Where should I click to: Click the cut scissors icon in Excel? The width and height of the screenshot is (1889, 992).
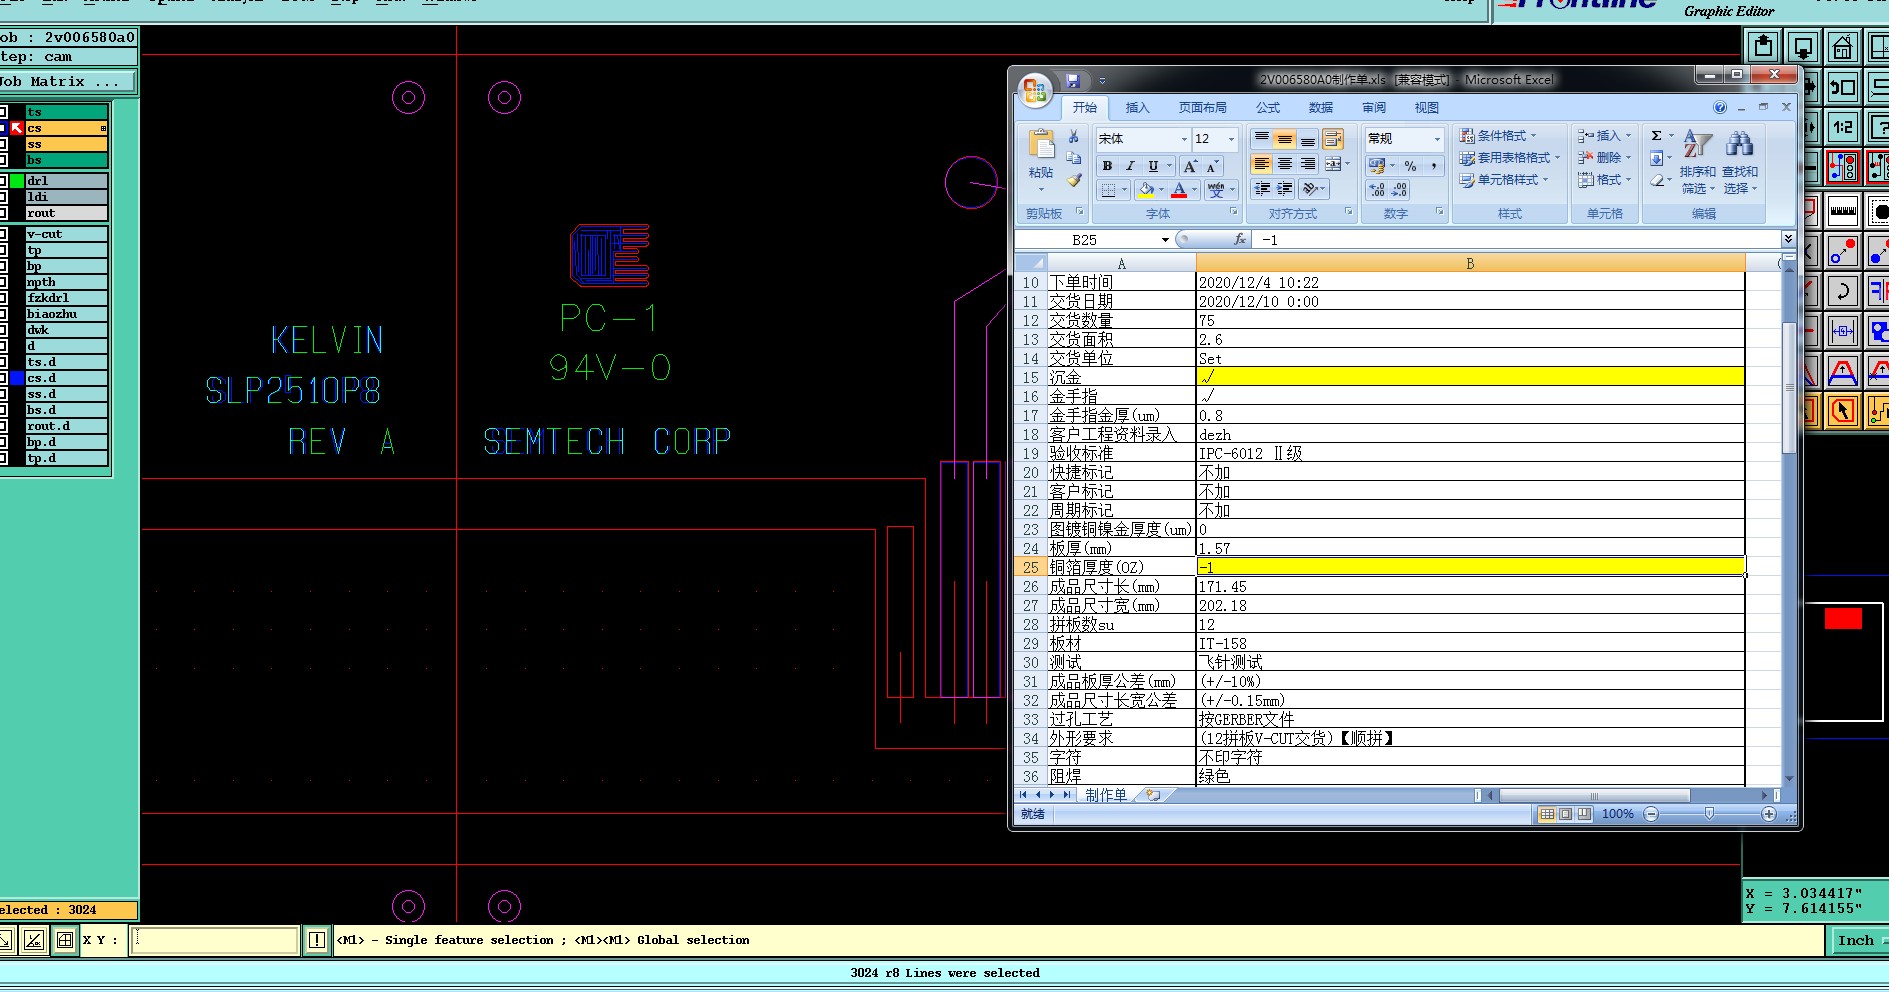point(1073,137)
